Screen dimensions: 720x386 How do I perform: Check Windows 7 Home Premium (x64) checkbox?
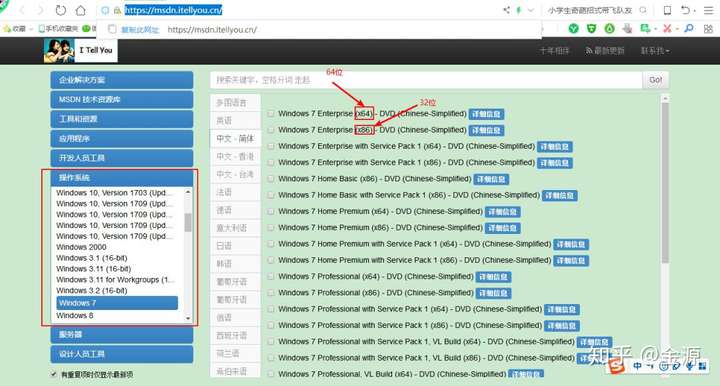click(x=271, y=211)
